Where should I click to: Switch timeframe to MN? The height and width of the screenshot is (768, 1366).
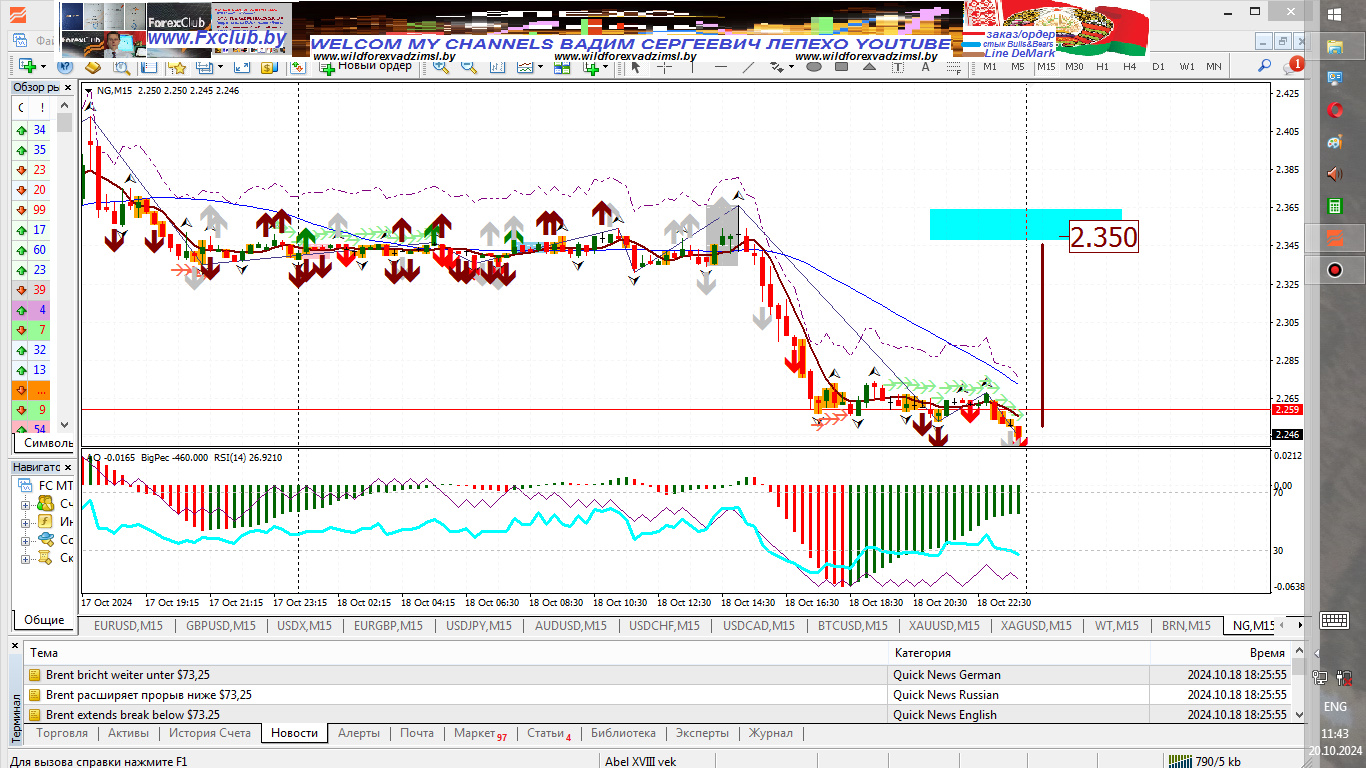tap(1214, 66)
